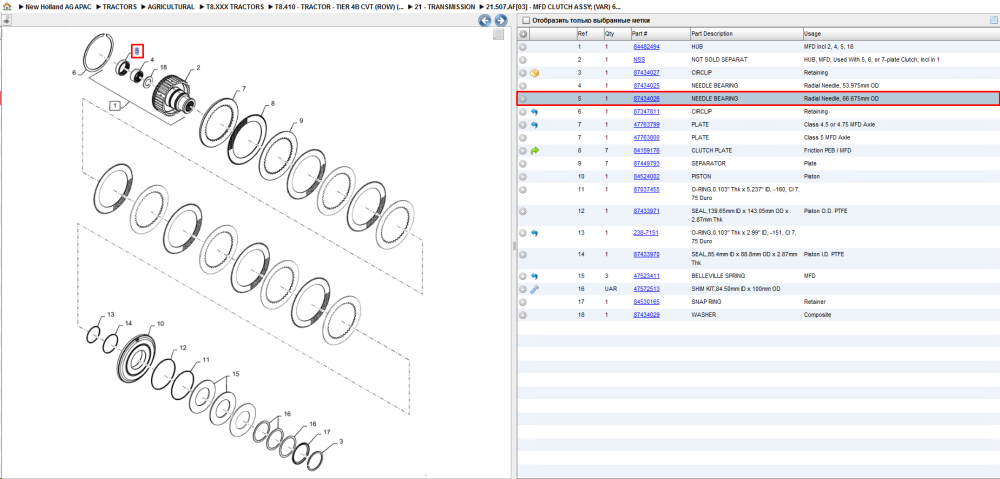Click the add-all icon in table header
Image resolution: width=1000 pixels, height=479 pixels.
coord(523,34)
